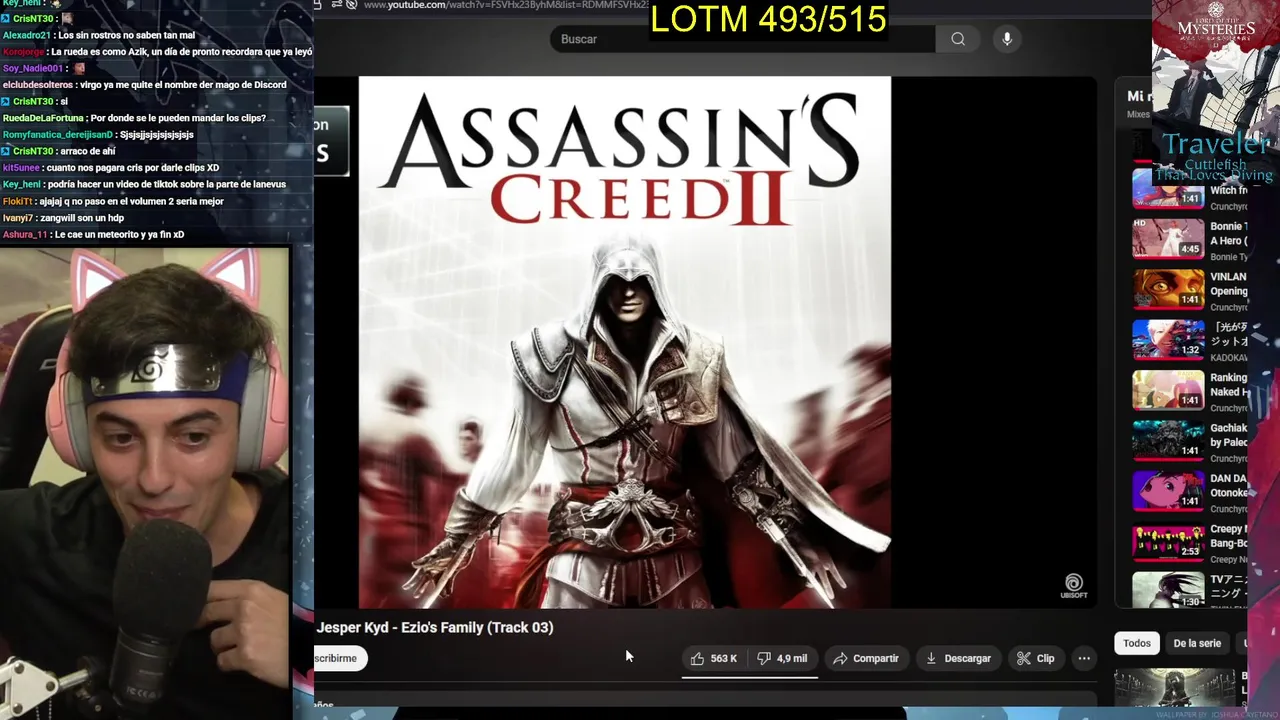
Task: Create a Clip using scissors button
Action: [1036, 658]
